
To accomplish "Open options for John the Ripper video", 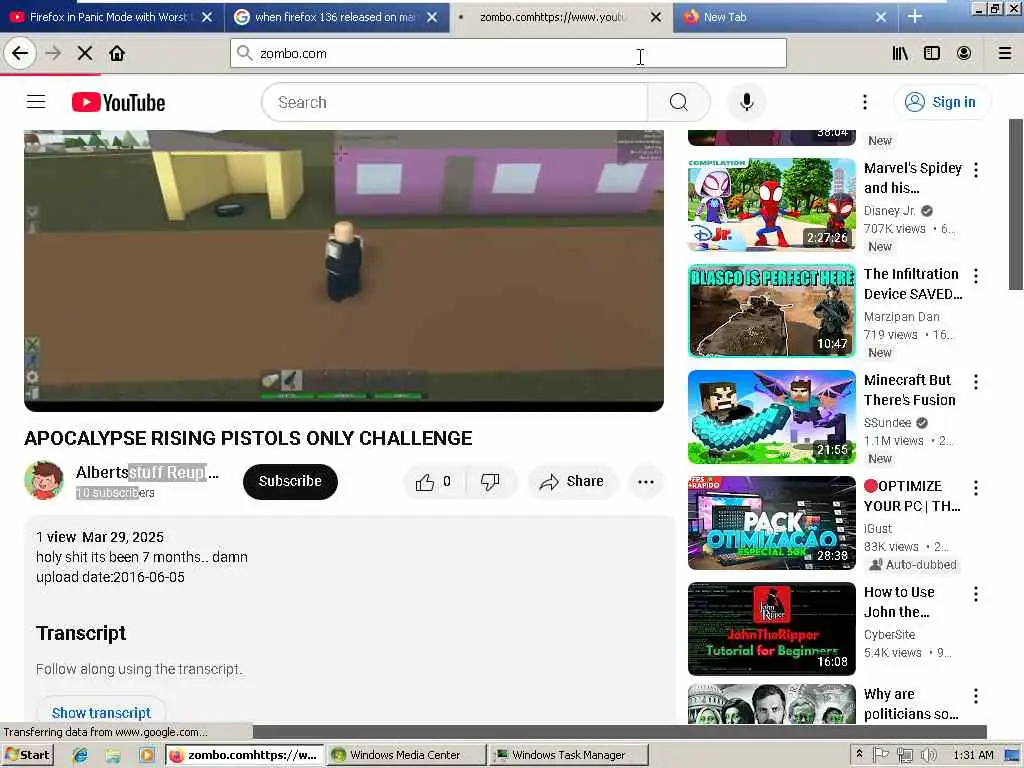I will [x=976, y=594].
